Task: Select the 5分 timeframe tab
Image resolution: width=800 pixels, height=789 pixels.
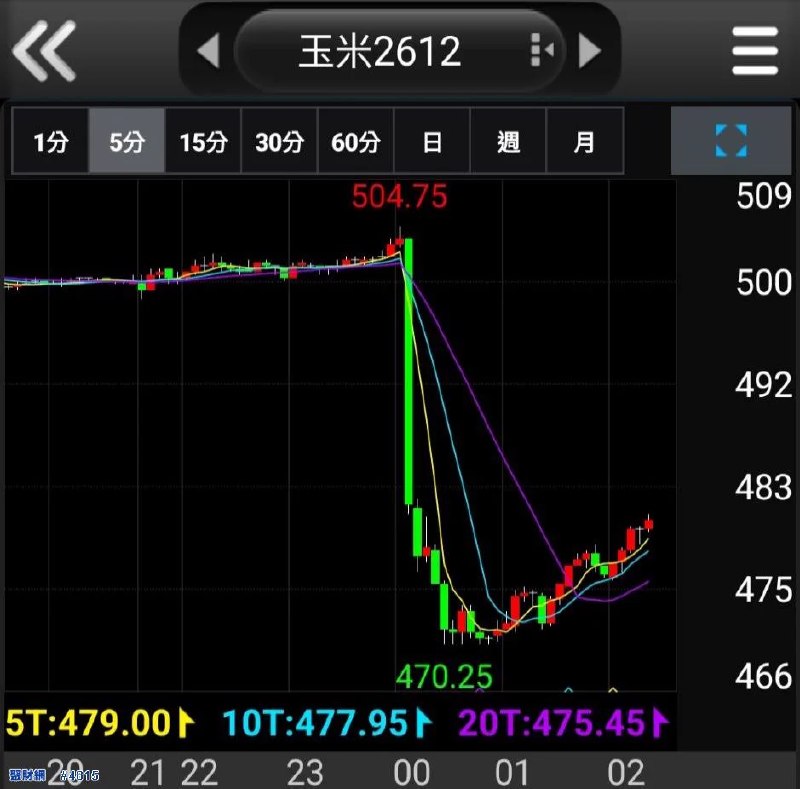Action: (127, 141)
